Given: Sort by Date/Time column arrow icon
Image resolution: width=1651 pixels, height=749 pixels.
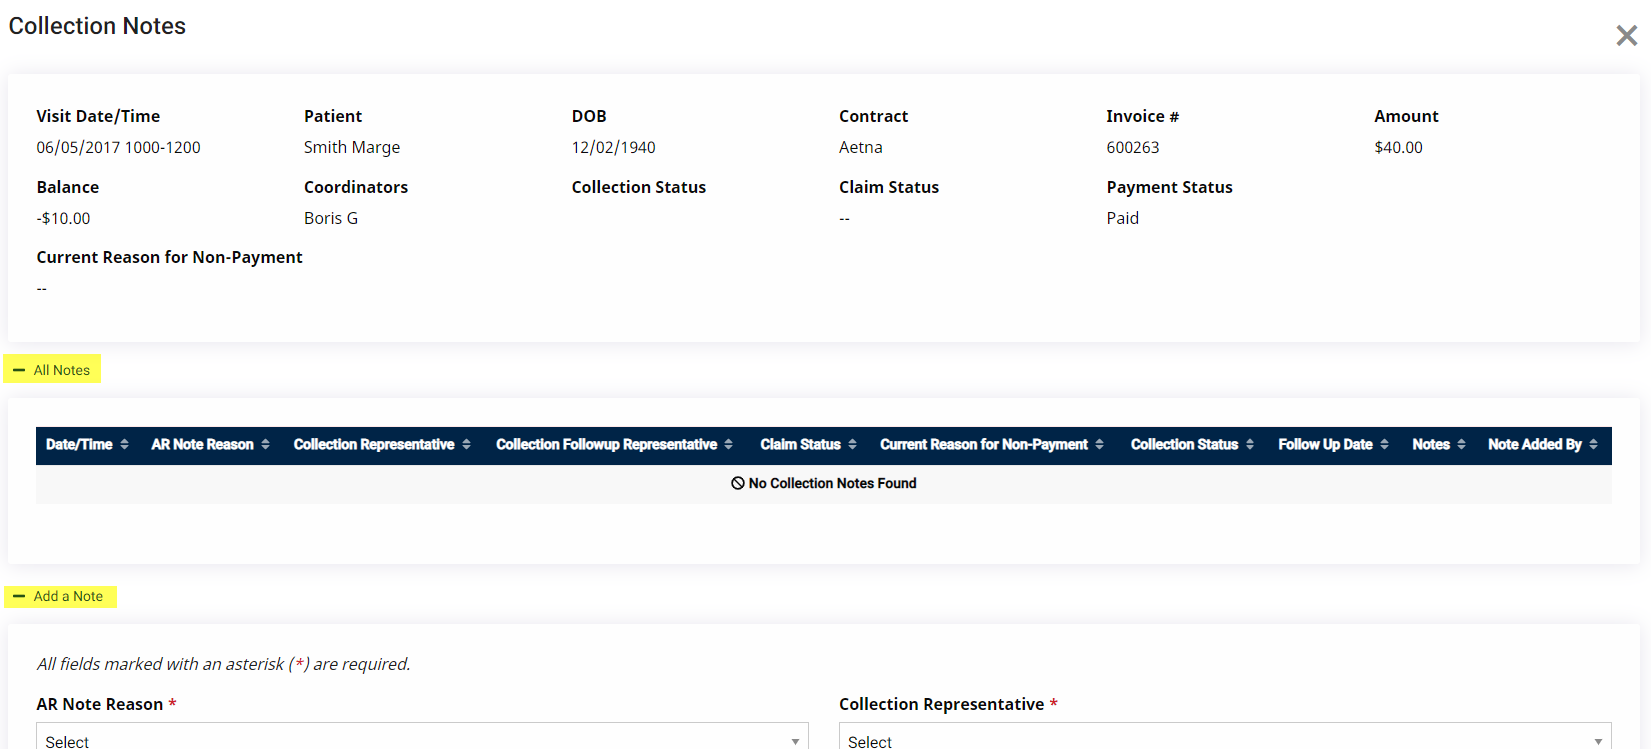Looking at the screenshot, I should 124,445.
